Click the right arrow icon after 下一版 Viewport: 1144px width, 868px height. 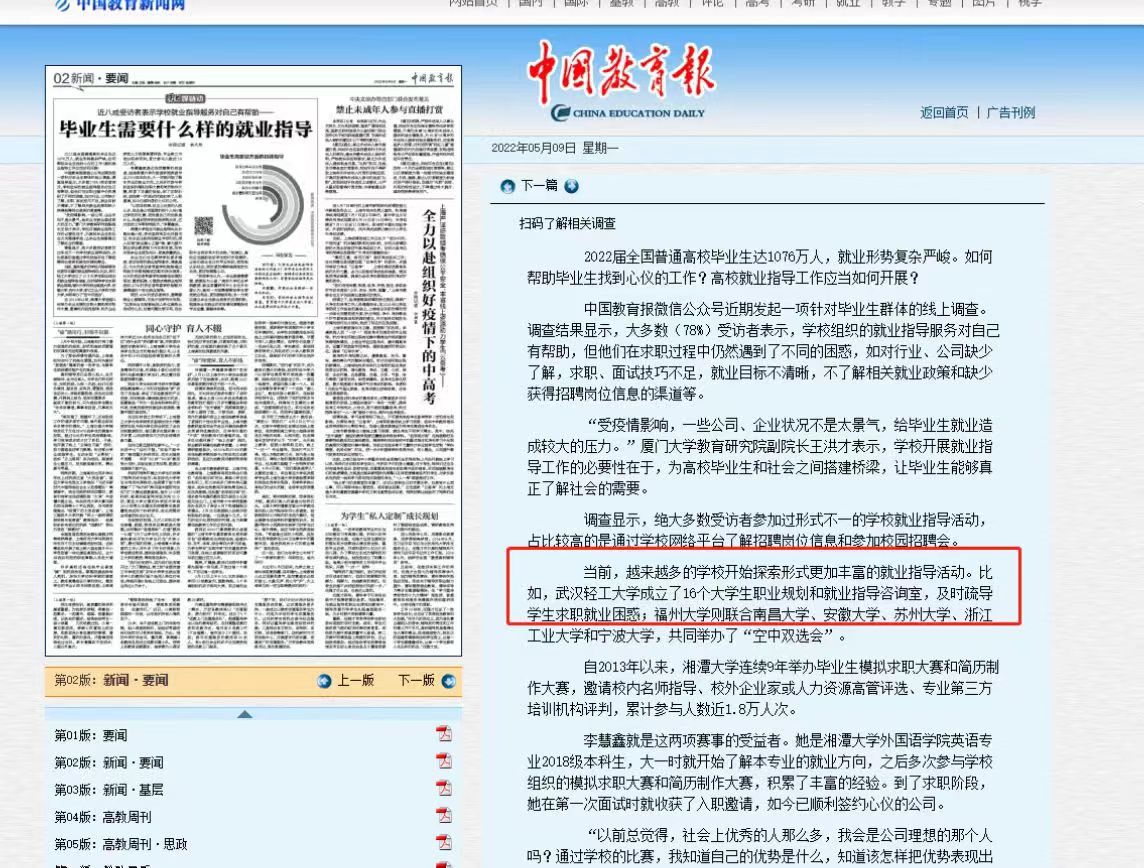(448, 681)
